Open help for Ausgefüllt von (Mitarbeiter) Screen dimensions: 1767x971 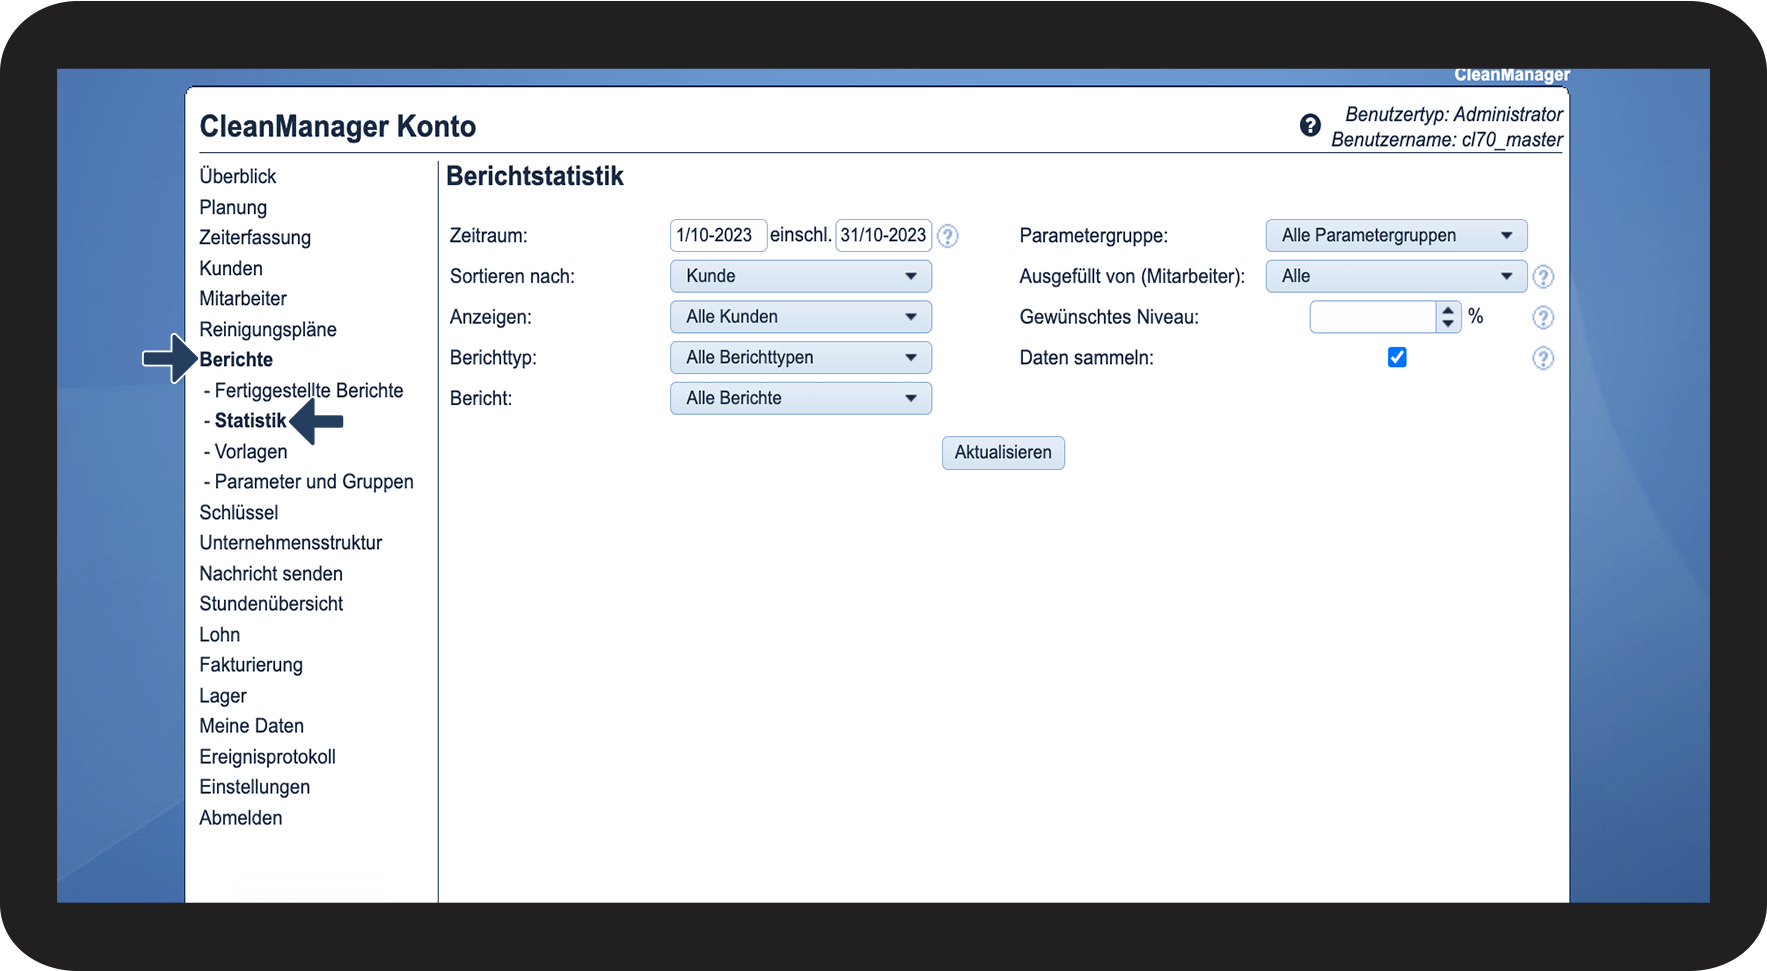tap(1543, 277)
